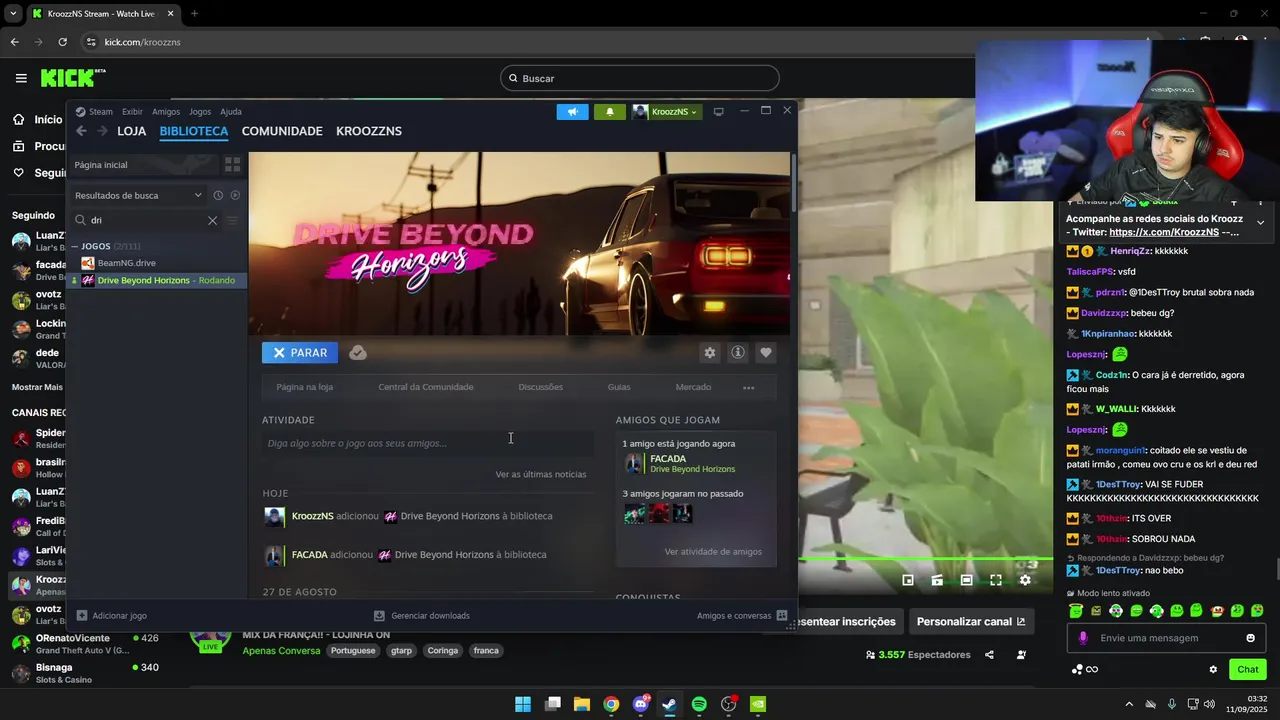This screenshot has width=1280, height=720.
Task: Sort Steam library by recent activity clock
Action: pyautogui.click(x=218, y=195)
